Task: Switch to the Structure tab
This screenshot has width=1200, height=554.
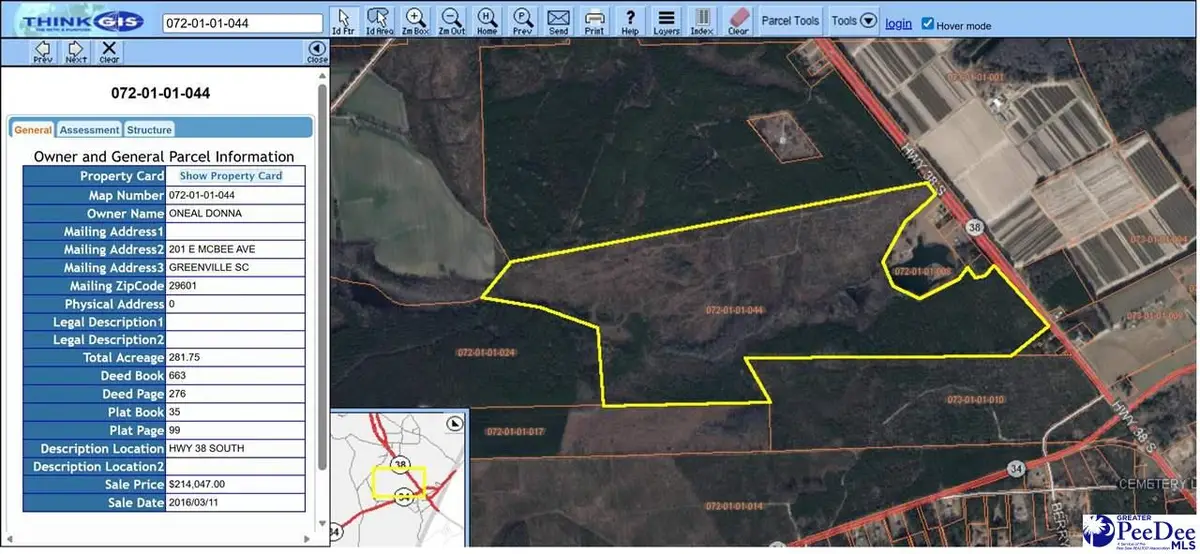Action: tap(149, 129)
